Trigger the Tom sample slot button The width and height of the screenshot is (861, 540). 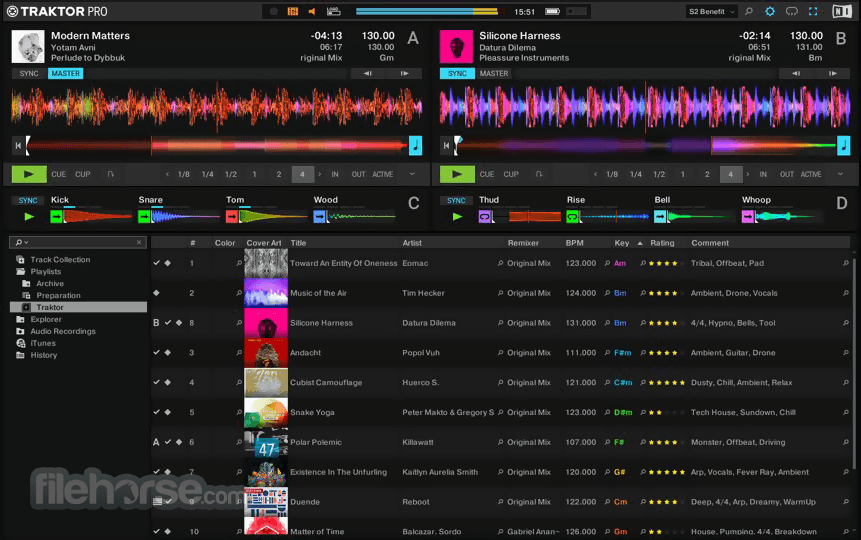click(x=232, y=216)
